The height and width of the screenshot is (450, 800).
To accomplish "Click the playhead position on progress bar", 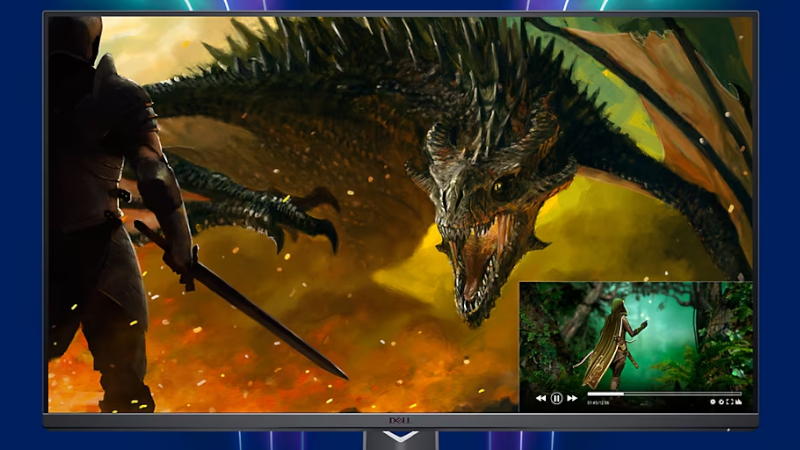I will click(x=624, y=394).
